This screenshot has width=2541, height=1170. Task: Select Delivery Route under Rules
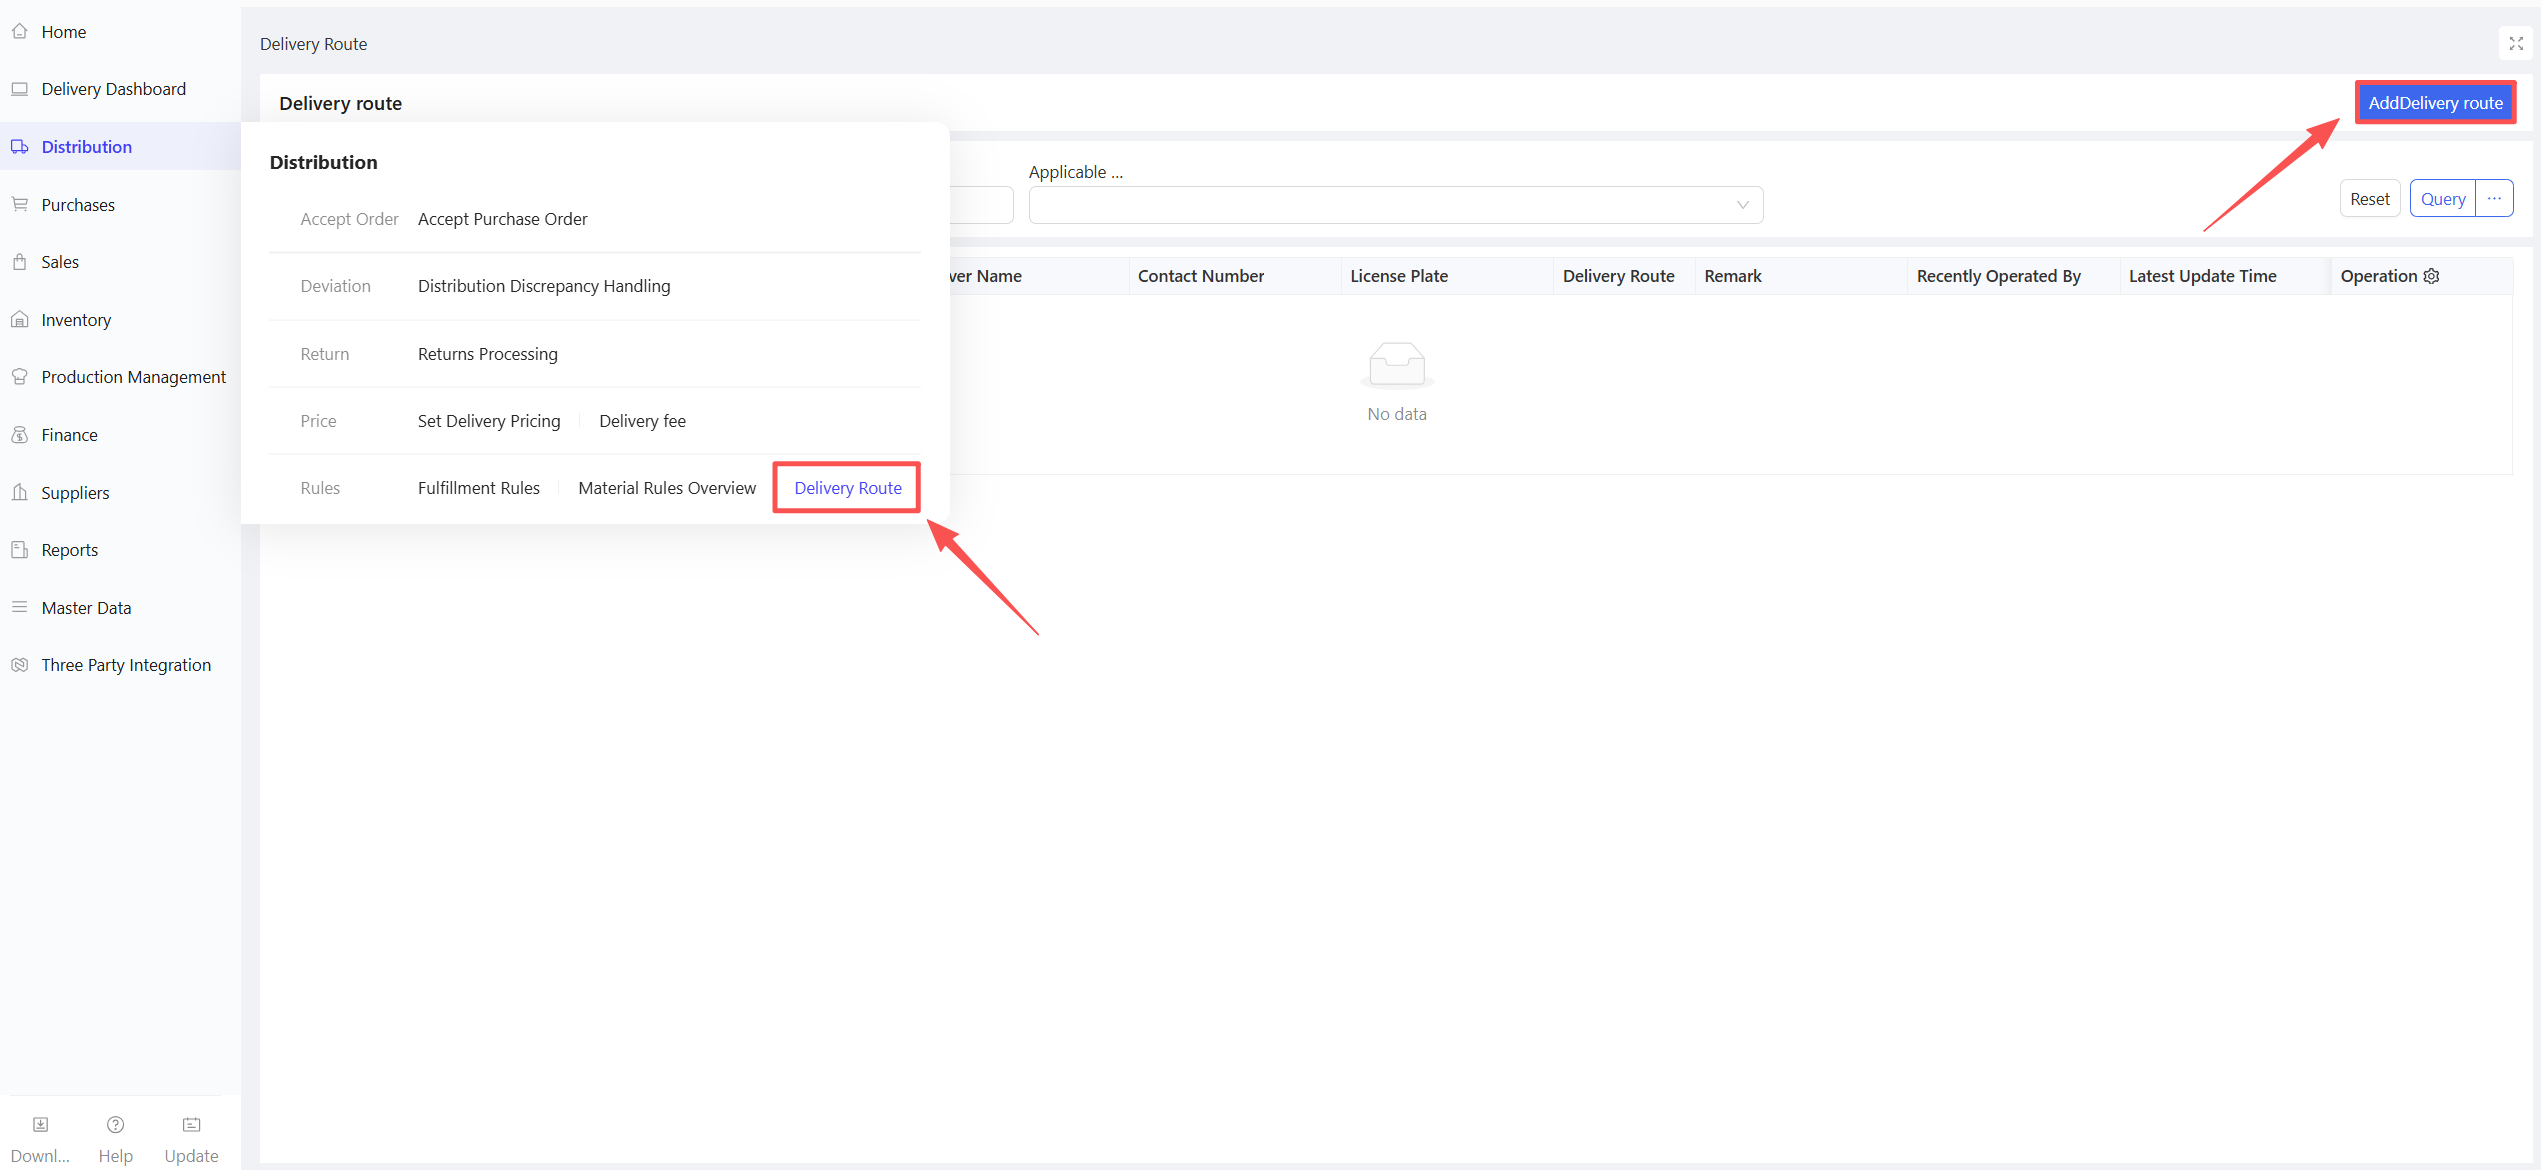point(847,488)
